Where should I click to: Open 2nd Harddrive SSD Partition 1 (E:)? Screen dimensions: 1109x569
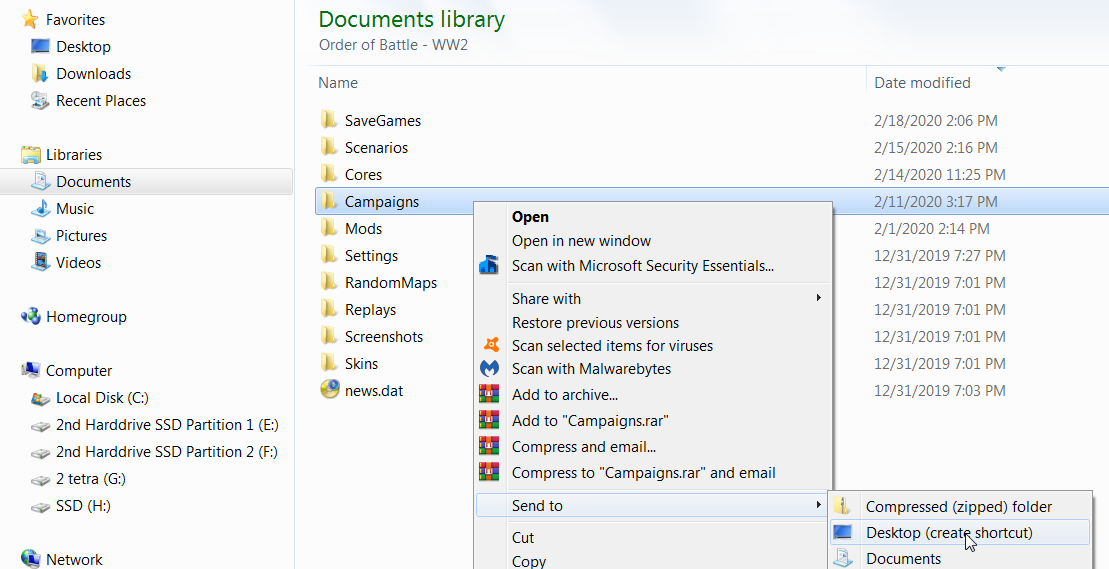(x=168, y=425)
